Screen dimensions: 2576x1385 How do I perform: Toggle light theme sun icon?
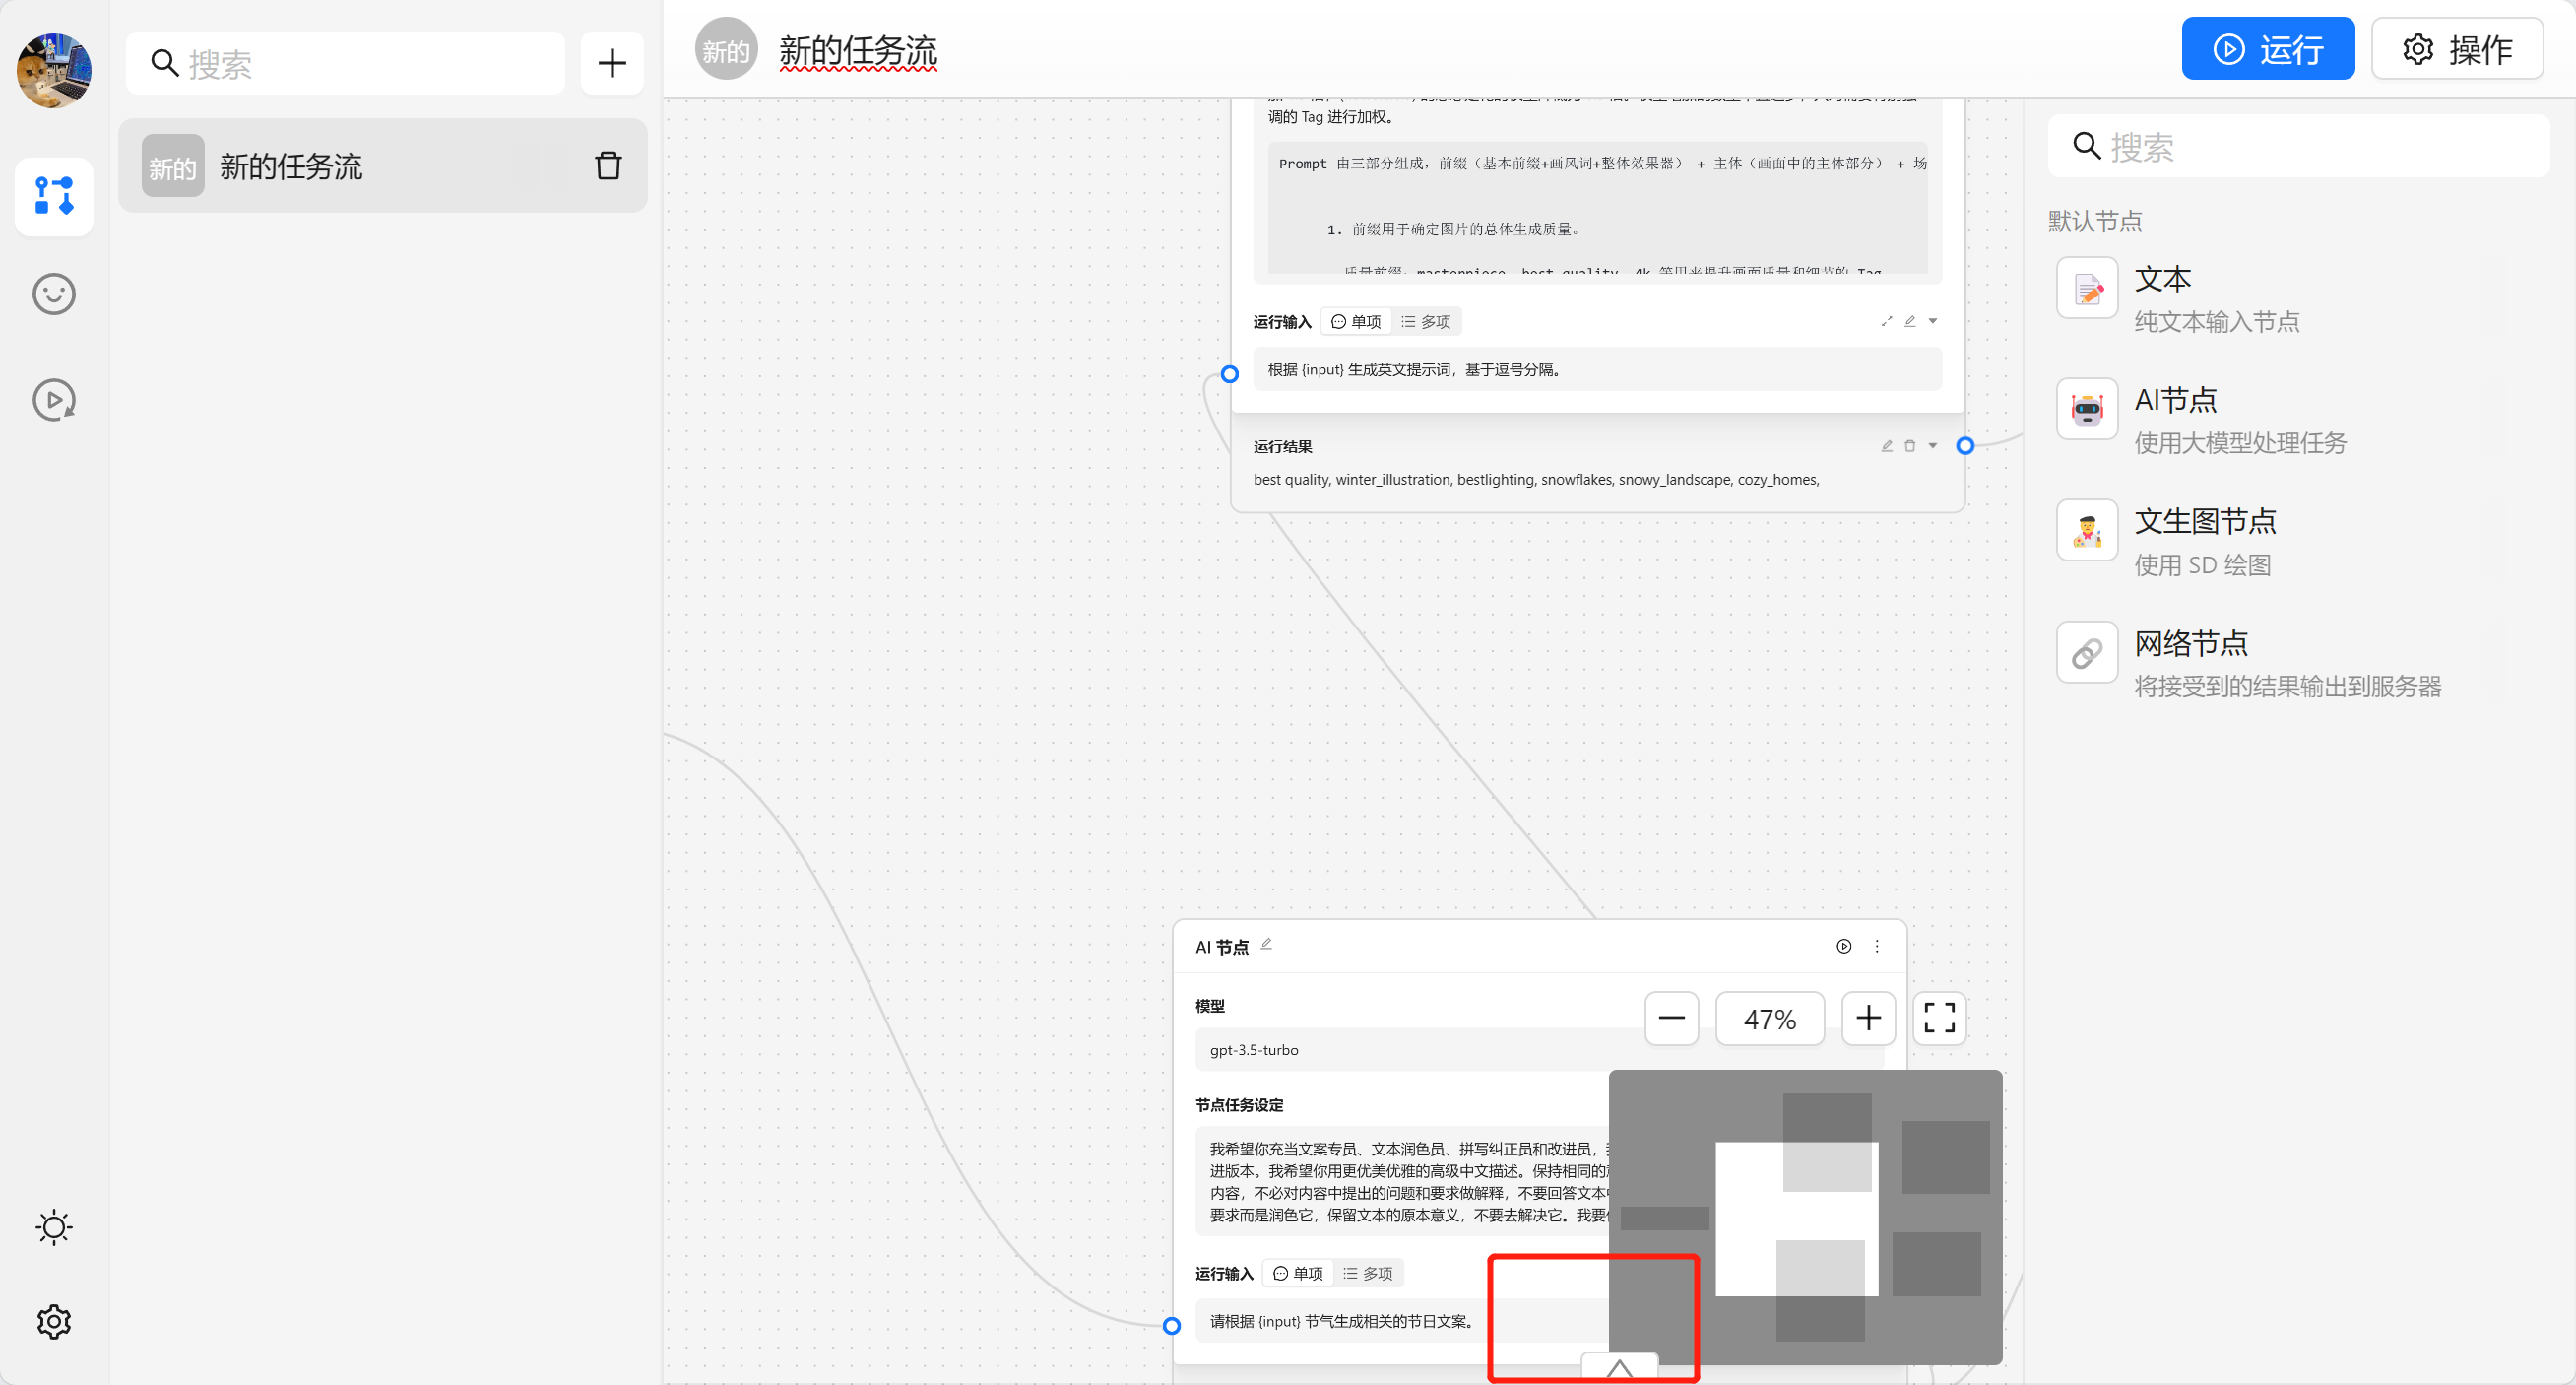pos(54,1227)
